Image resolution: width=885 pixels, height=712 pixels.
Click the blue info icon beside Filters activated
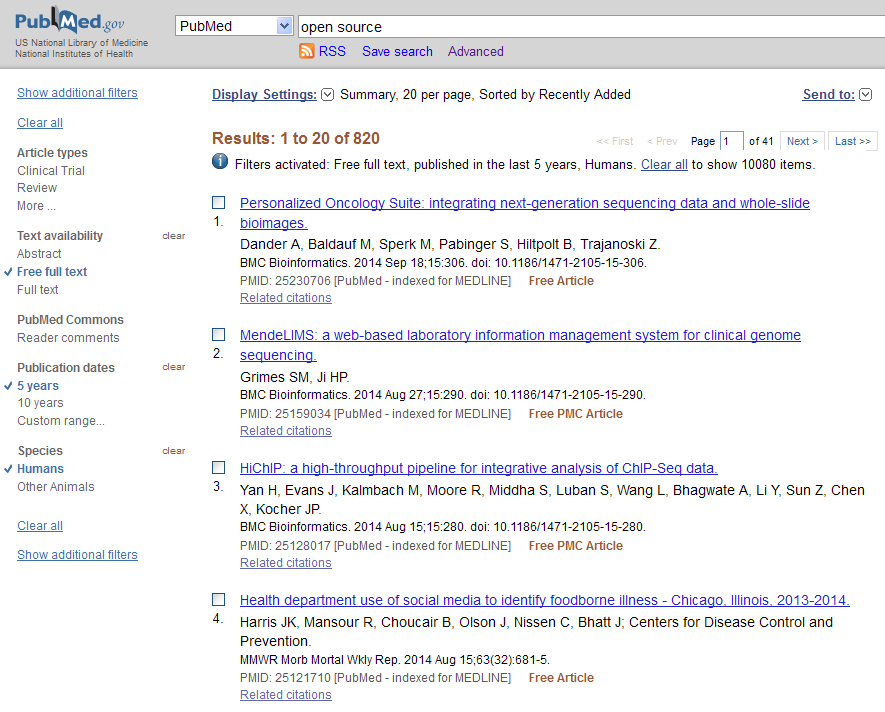[220, 162]
